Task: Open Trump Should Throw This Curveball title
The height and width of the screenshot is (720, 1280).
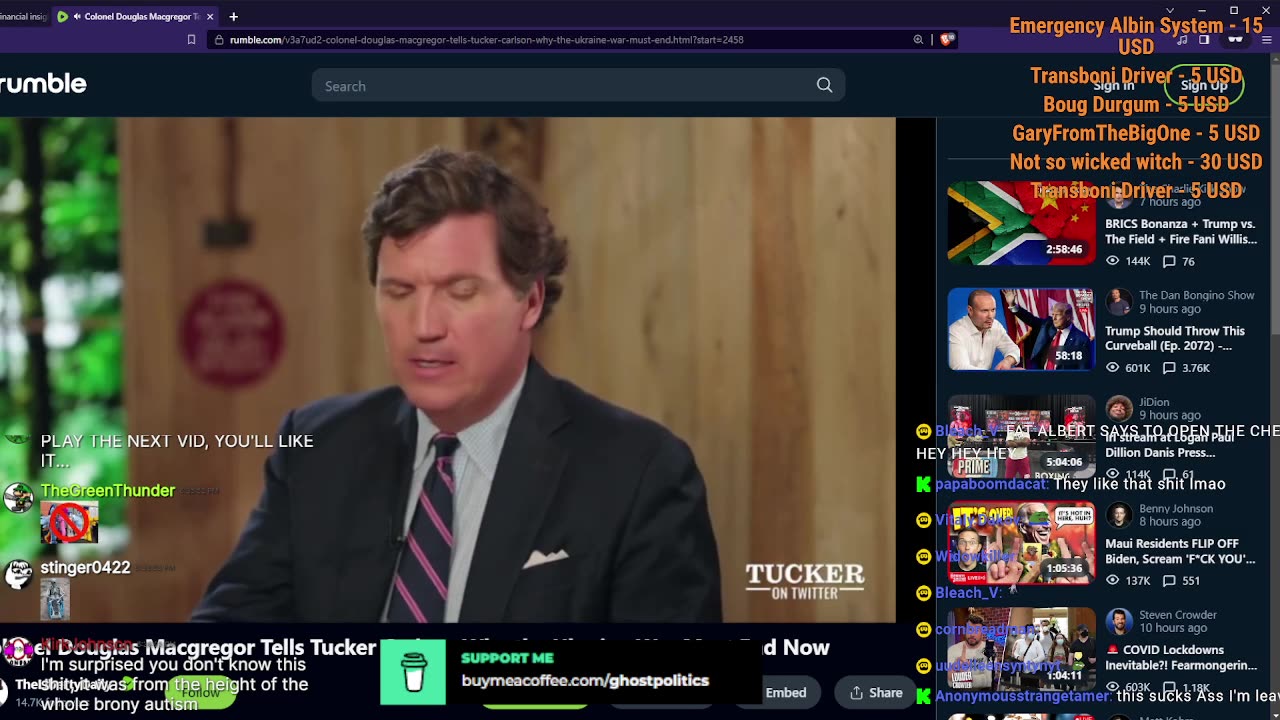Action: tap(1175, 338)
